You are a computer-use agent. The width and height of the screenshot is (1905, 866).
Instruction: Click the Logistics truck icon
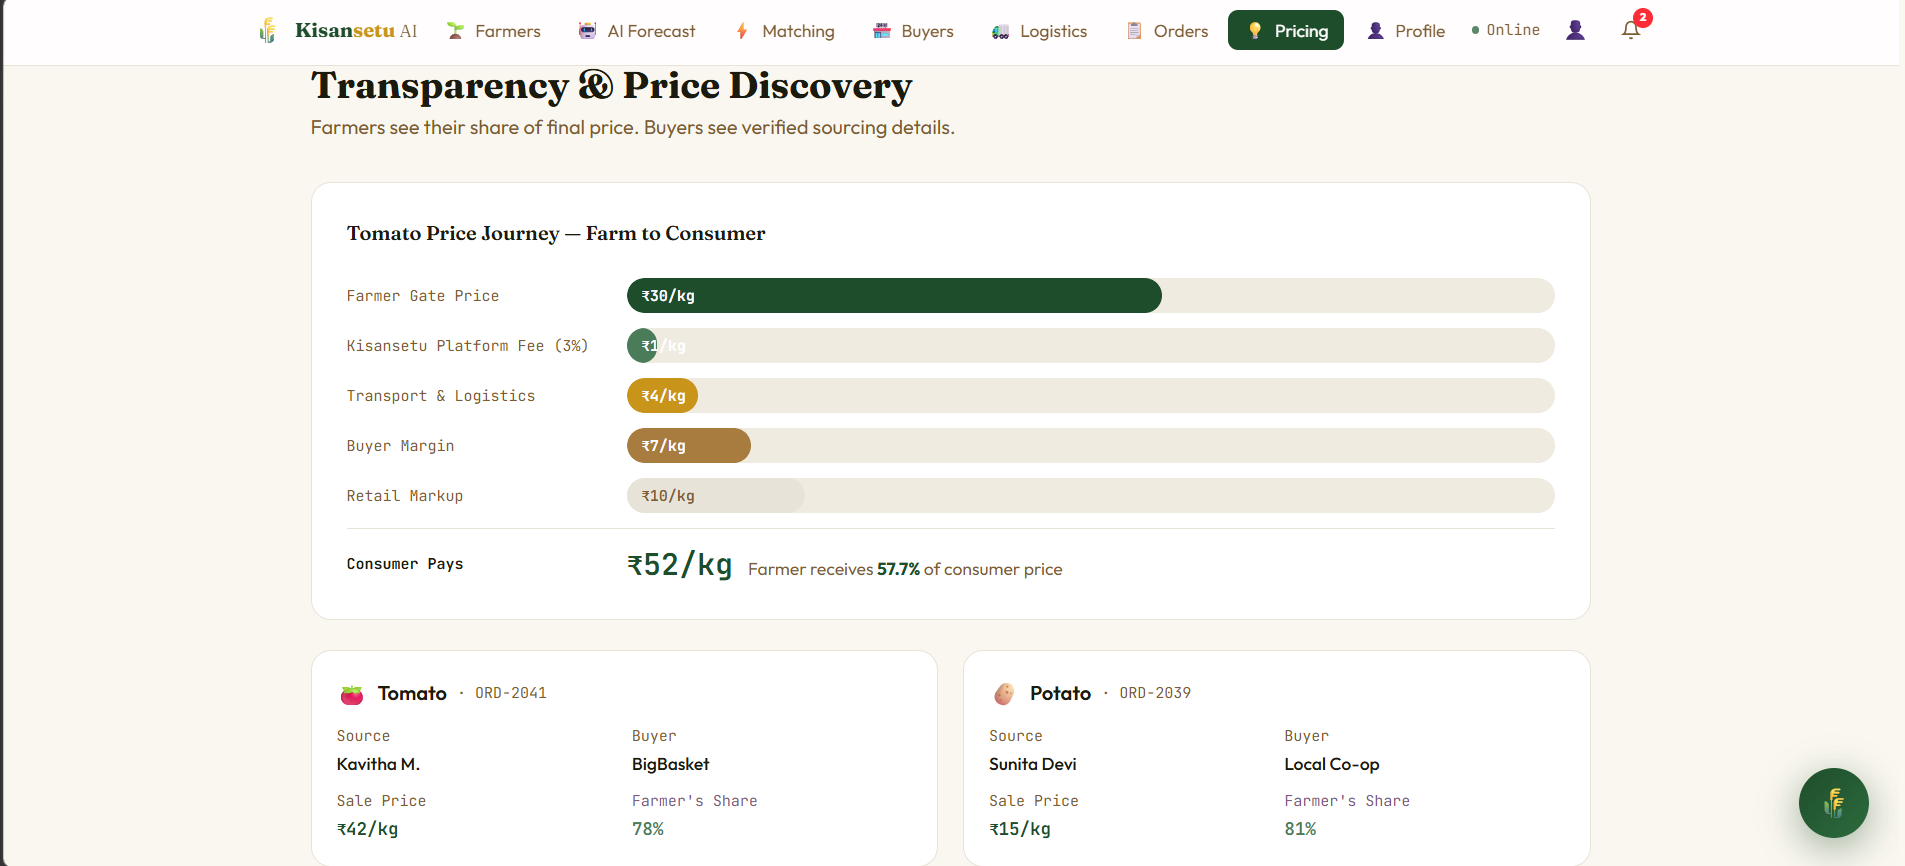coord(1000,32)
